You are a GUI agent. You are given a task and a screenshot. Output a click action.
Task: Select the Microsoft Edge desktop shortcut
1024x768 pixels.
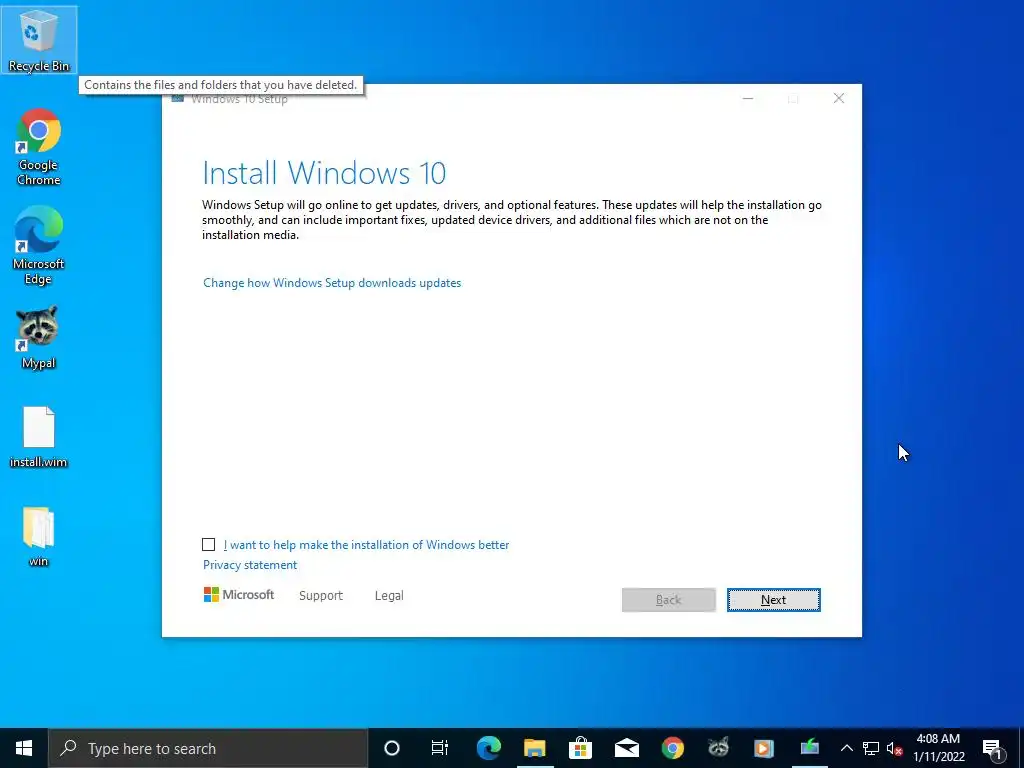coord(39,246)
